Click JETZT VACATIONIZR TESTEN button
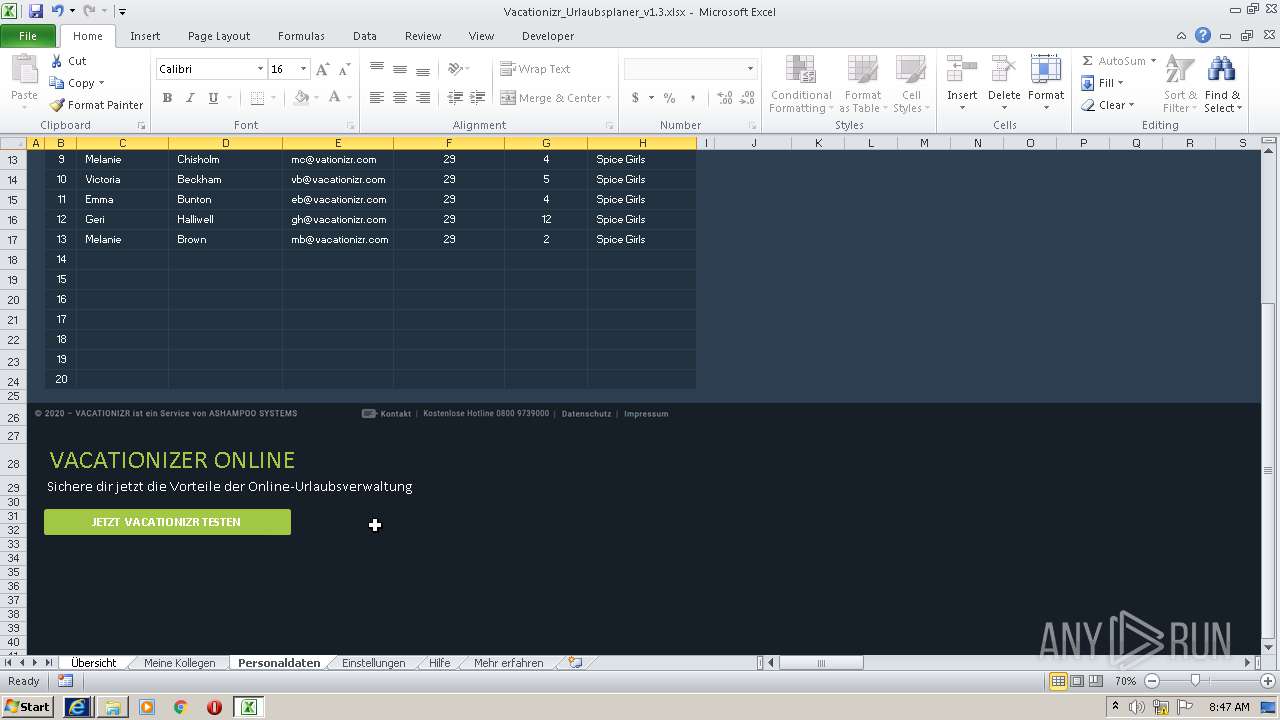 (x=167, y=522)
